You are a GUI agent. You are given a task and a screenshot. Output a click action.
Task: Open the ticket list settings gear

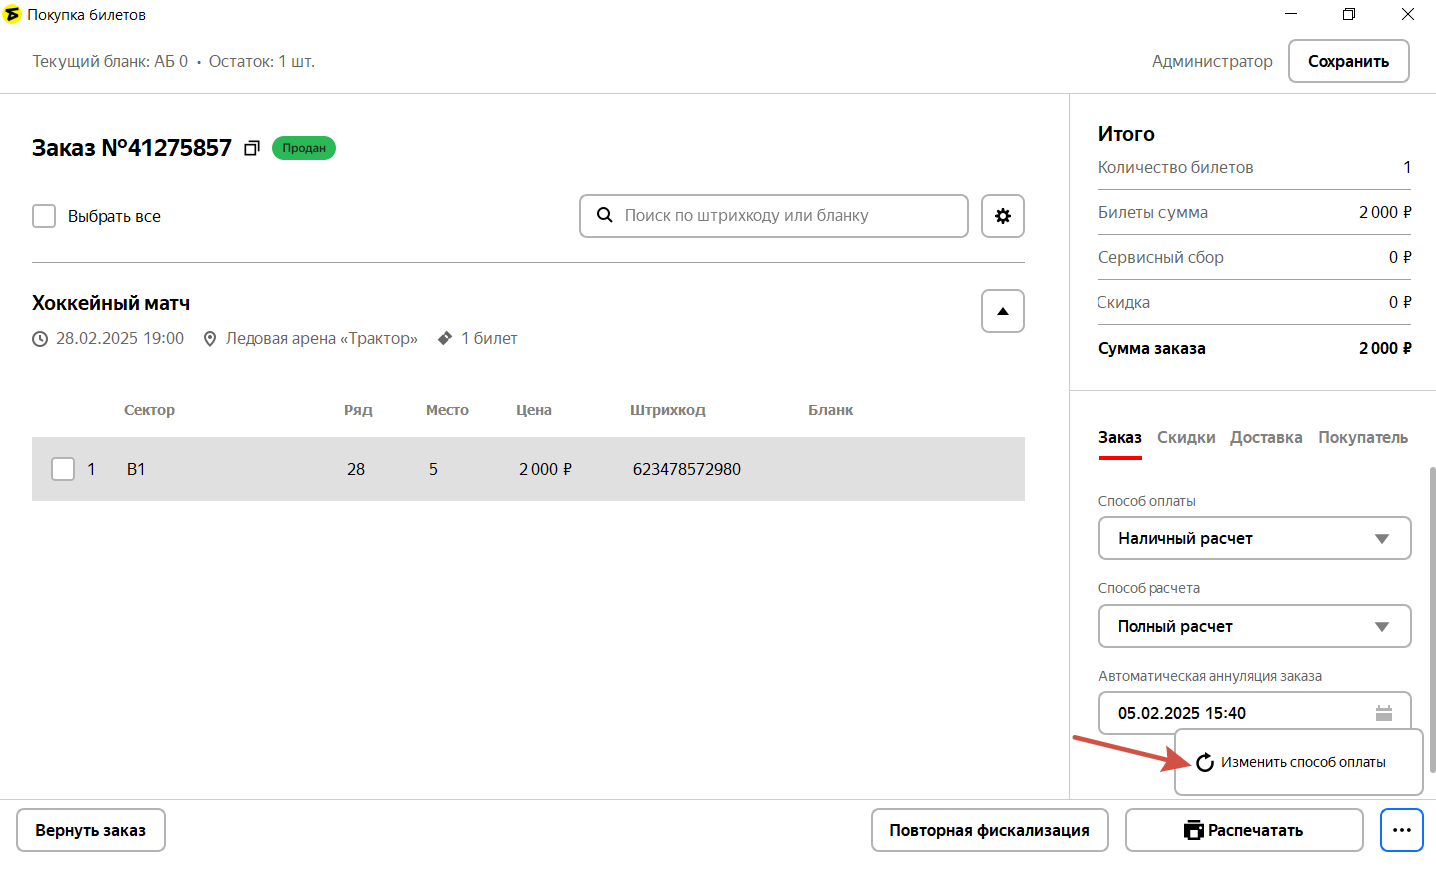(x=1002, y=216)
